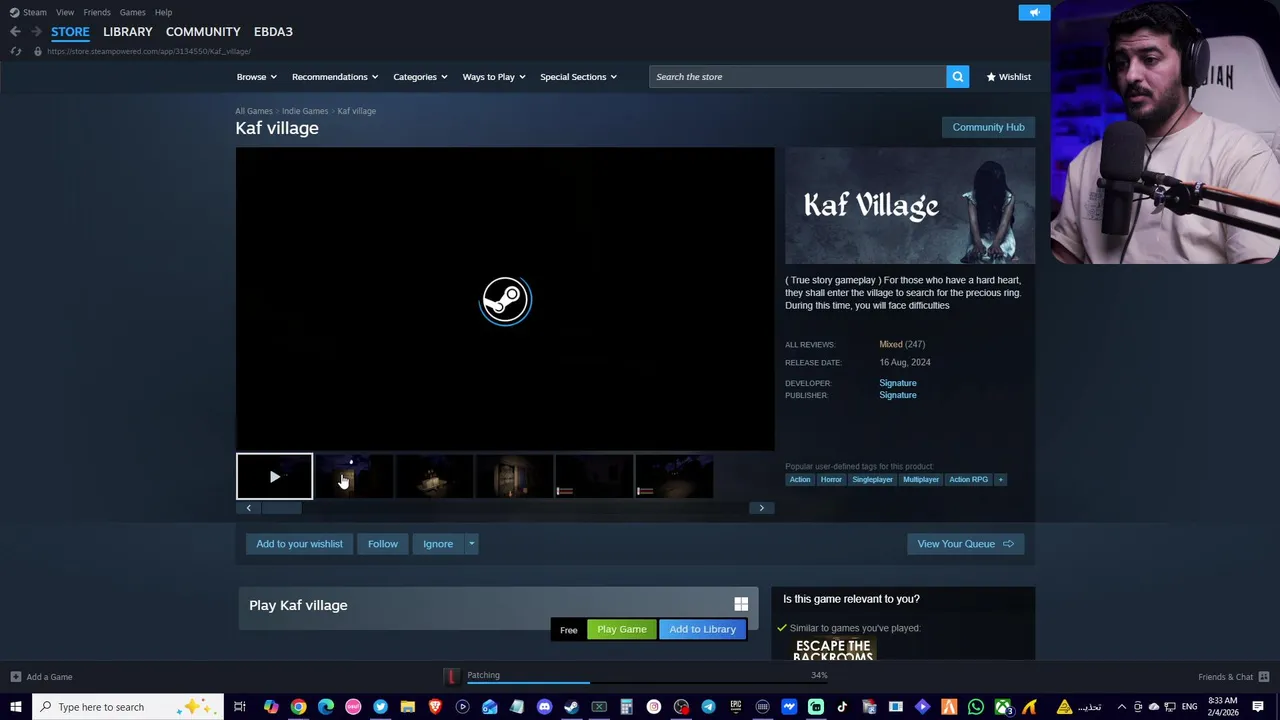Open Wishlist with the star icon
The width and height of the screenshot is (1280, 720).
[x=1008, y=77]
